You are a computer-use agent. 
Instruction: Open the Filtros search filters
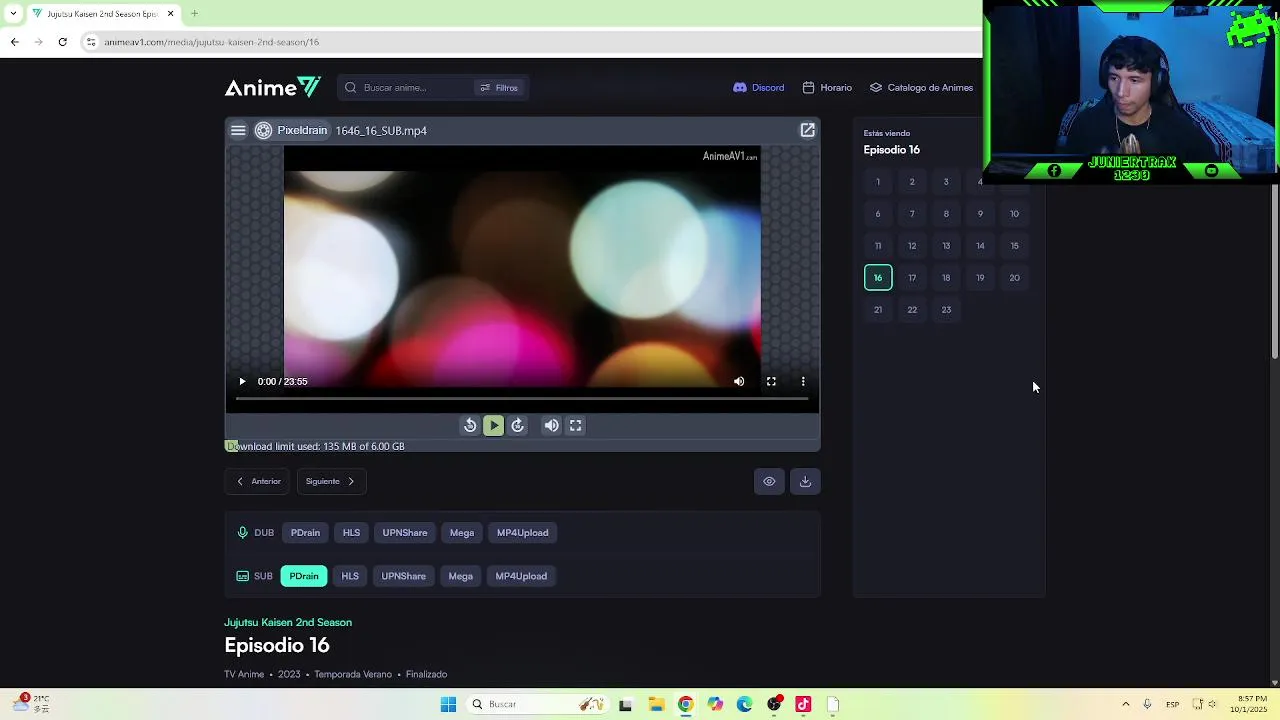click(499, 88)
